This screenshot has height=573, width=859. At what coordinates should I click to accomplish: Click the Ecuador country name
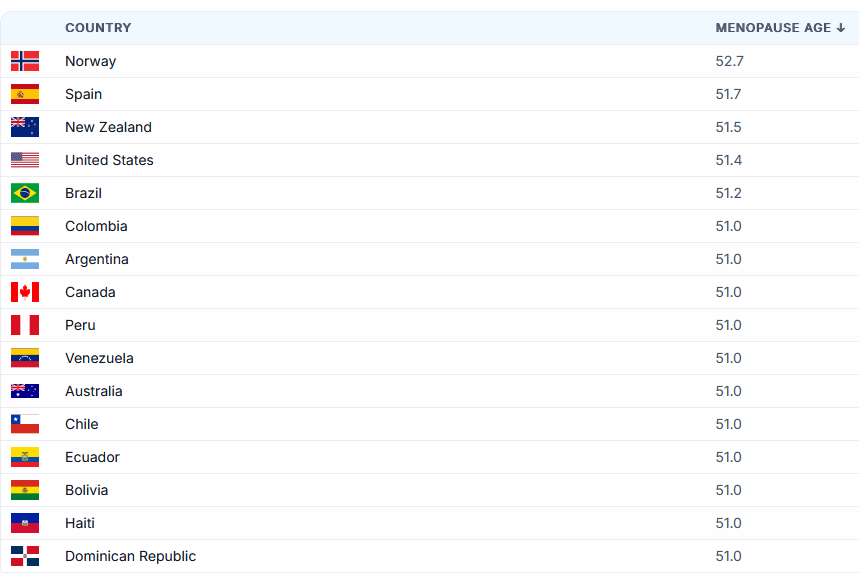pyautogui.click(x=92, y=457)
